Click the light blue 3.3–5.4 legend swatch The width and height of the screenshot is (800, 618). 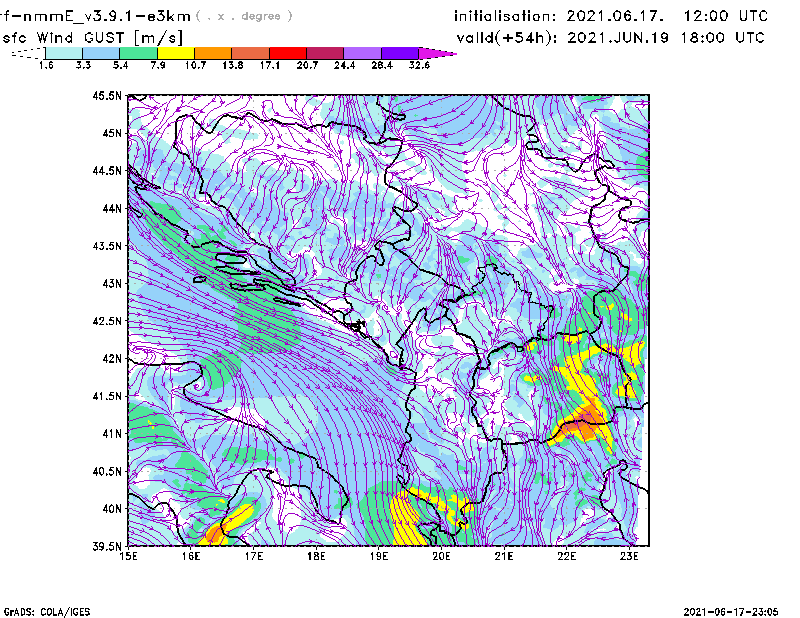pyautogui.click(x=101, y=53)
